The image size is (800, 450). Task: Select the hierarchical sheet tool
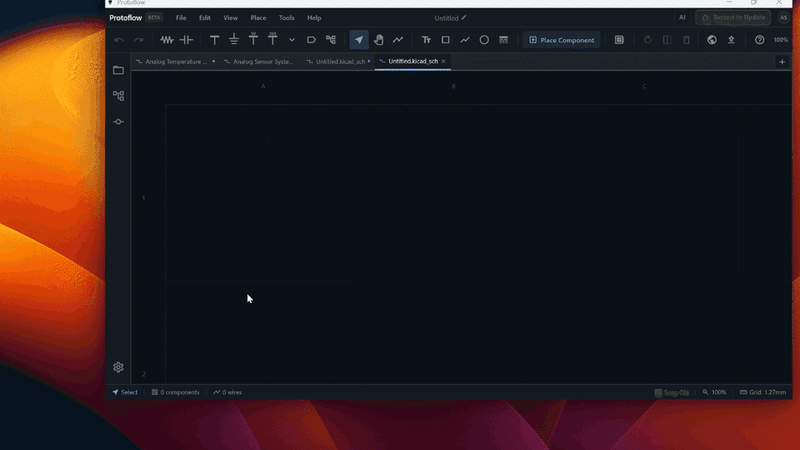click(331, 40)
